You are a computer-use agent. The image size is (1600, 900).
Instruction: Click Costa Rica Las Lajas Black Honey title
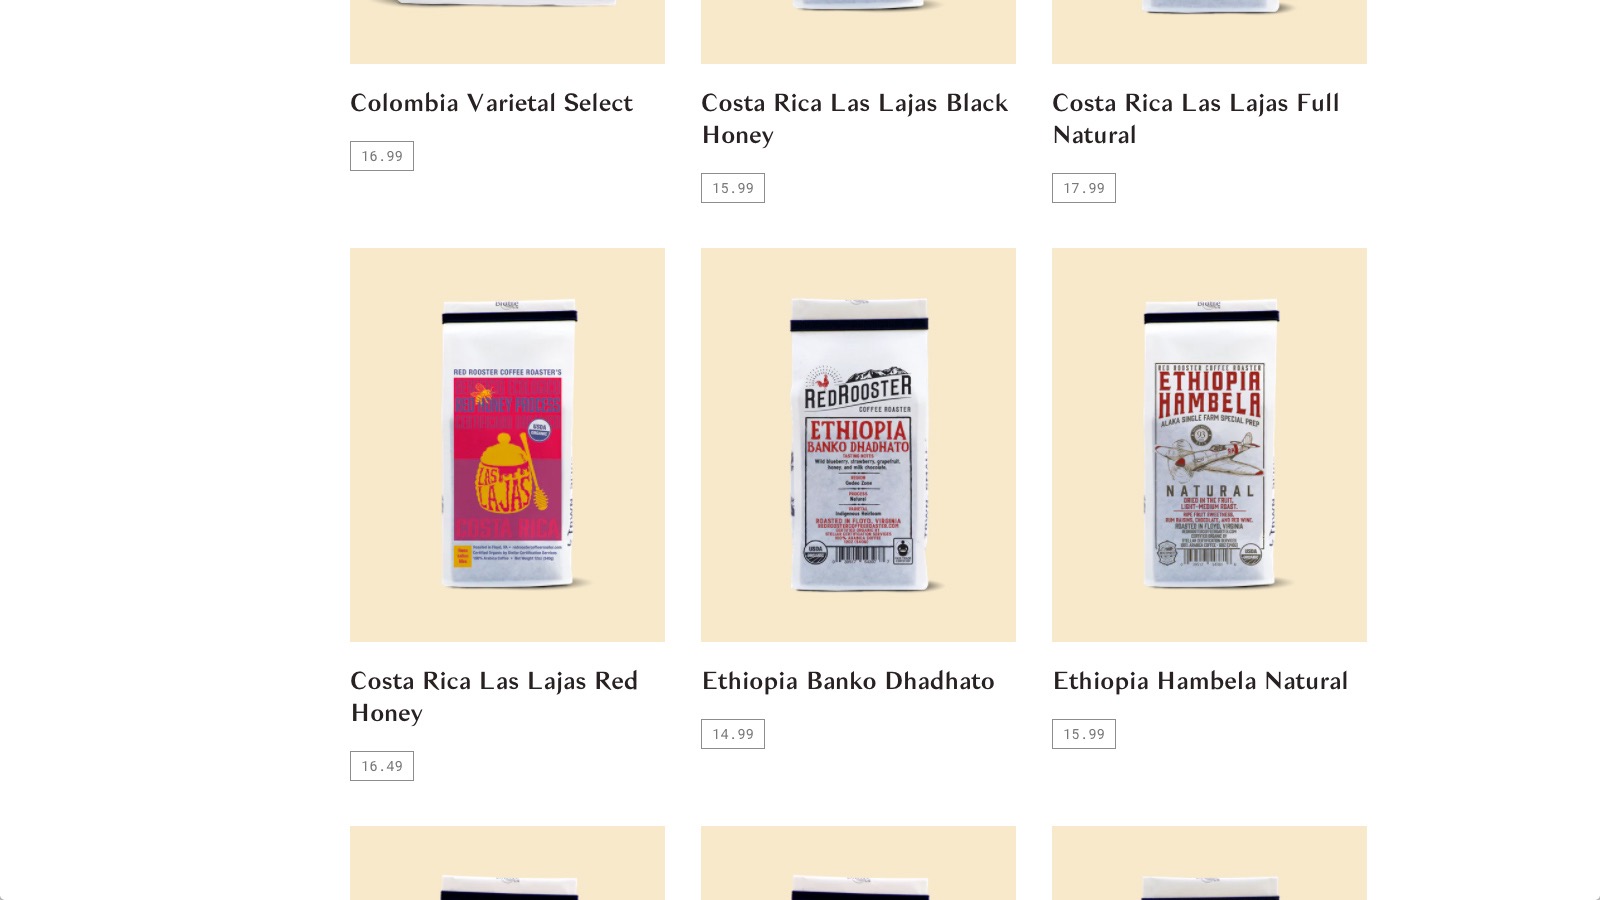pyautogui.click(x=855, y=119)
